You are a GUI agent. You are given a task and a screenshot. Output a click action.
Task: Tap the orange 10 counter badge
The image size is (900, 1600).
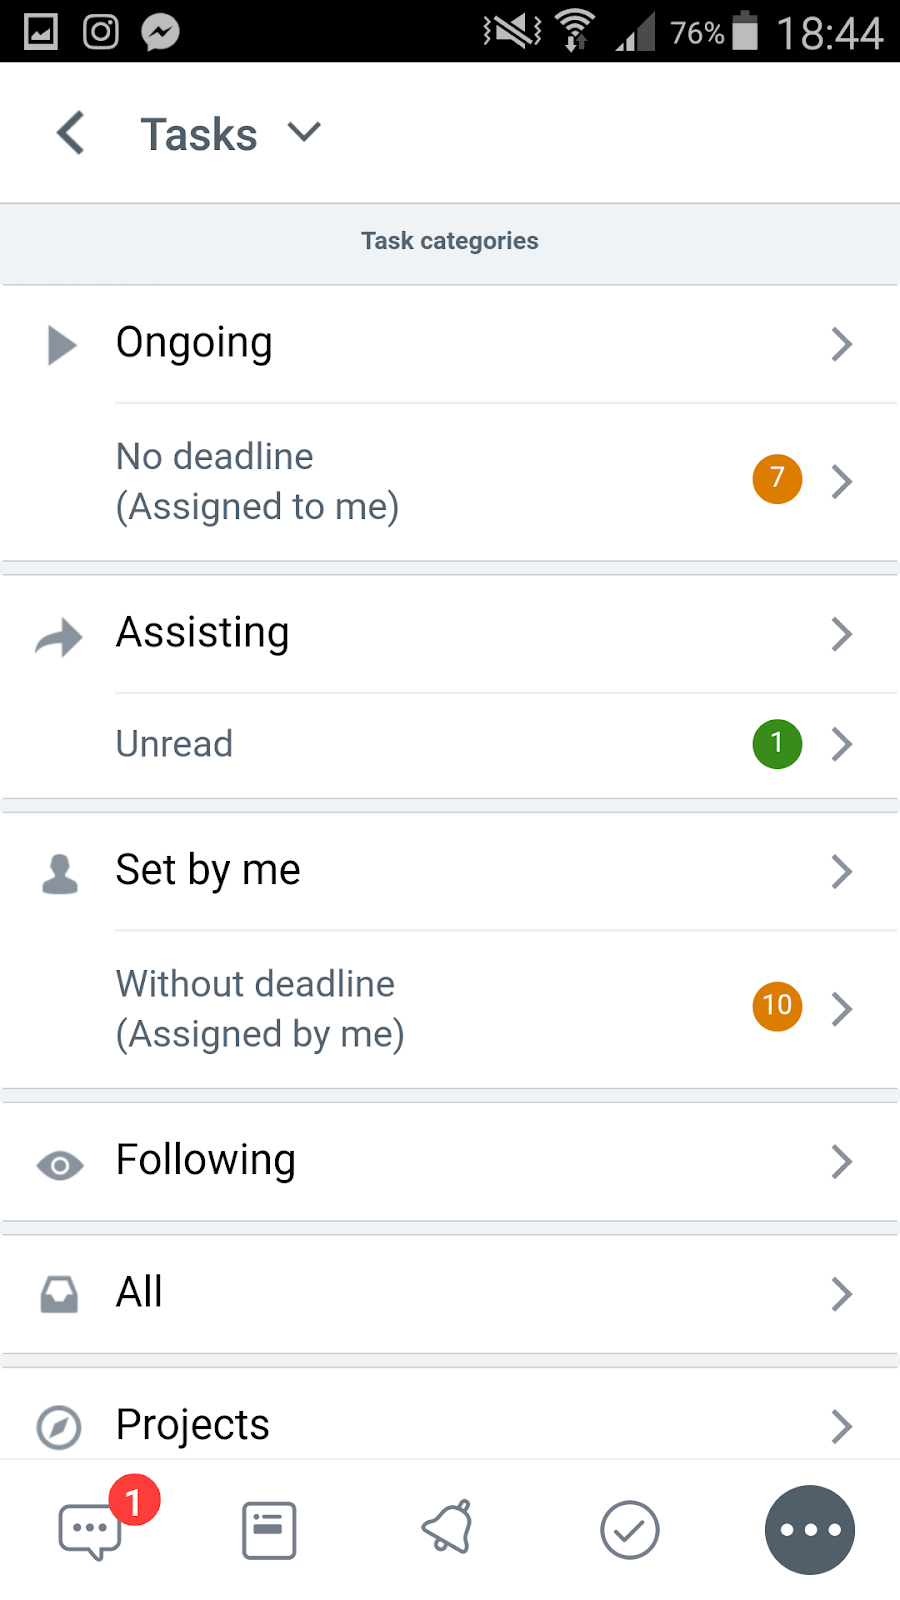pyautogui.click(x=777, y=1005)
